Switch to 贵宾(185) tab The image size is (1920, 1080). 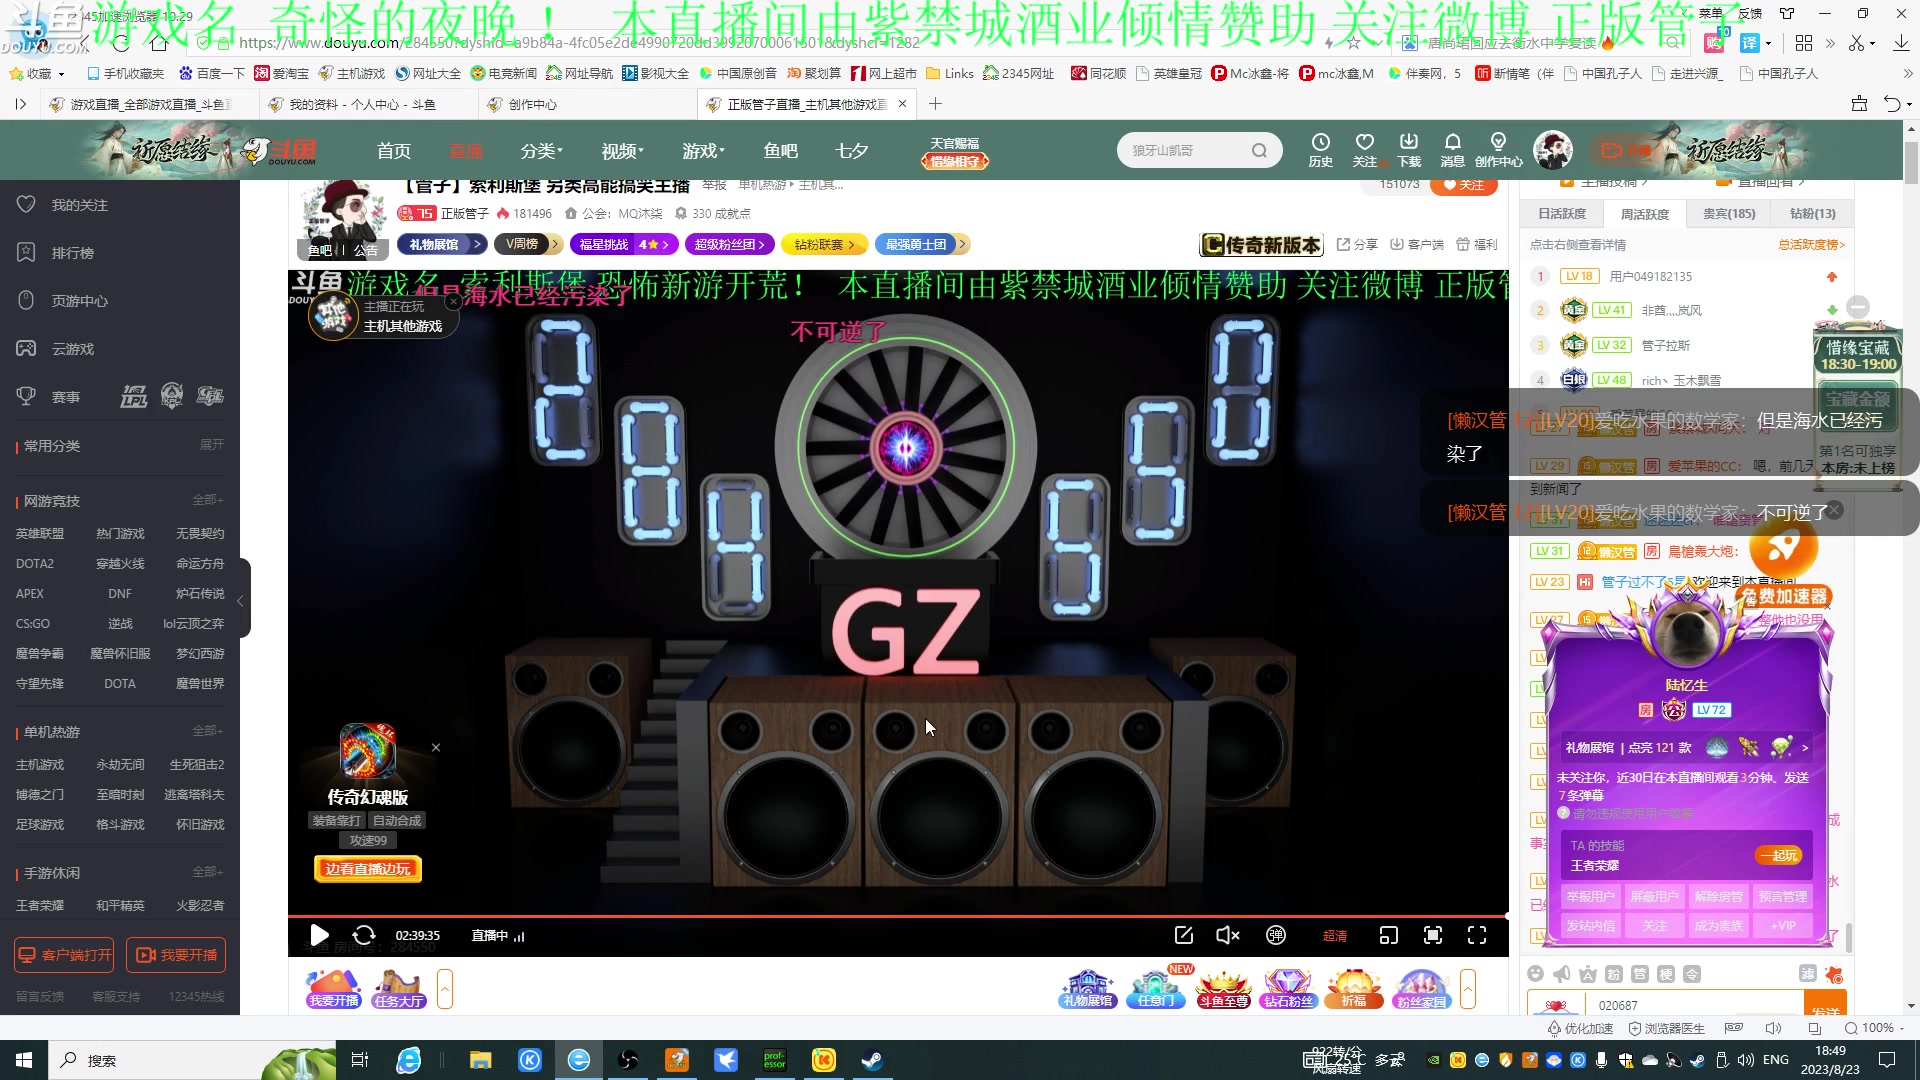point(1729,214)
